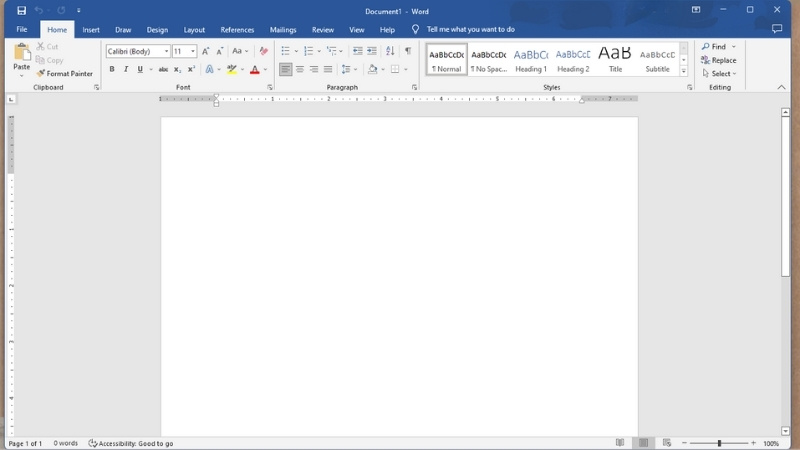Click the zoom slider in status bar
This screenshot has height=450, width=800.
719,443
